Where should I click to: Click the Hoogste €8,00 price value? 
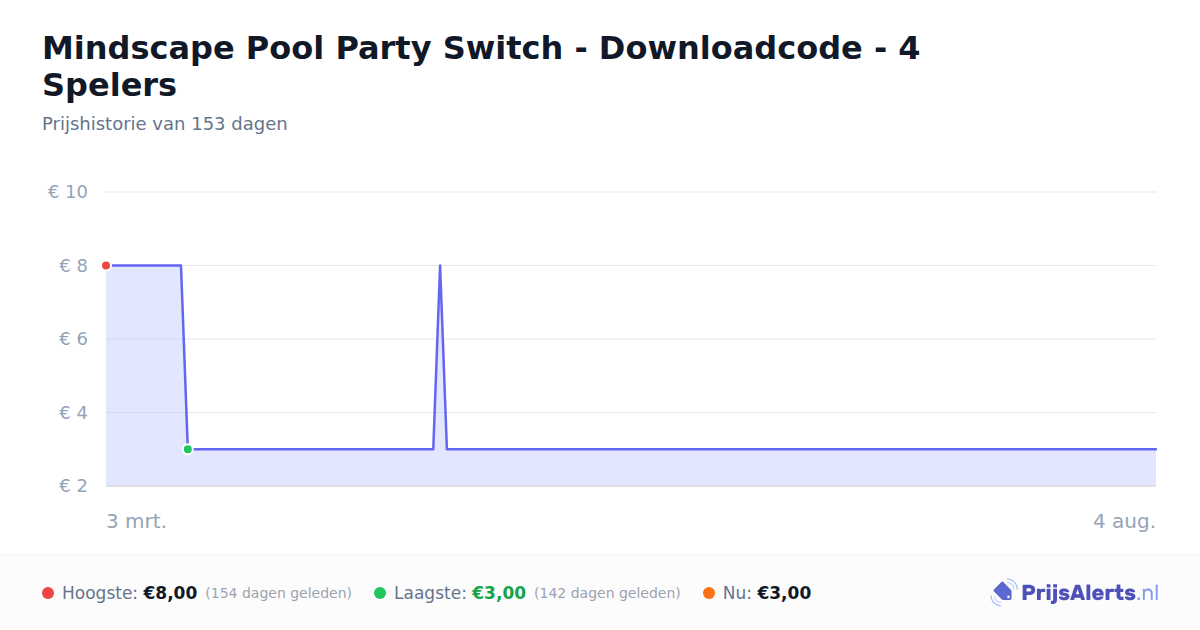(x=170, y=593)
